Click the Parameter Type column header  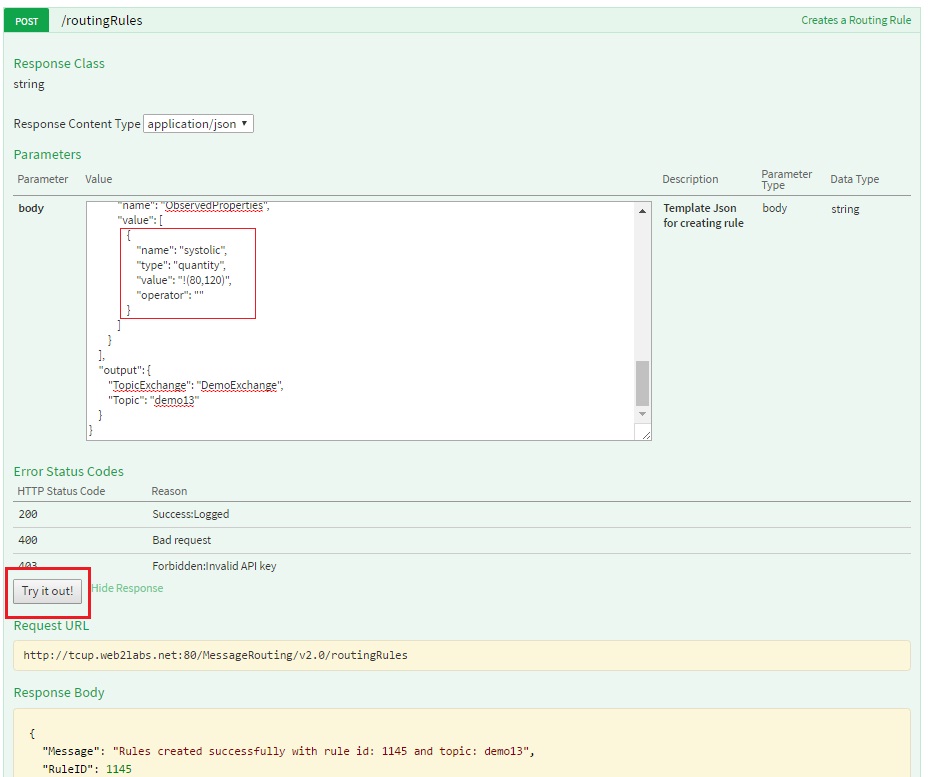[x=787, y=179]
